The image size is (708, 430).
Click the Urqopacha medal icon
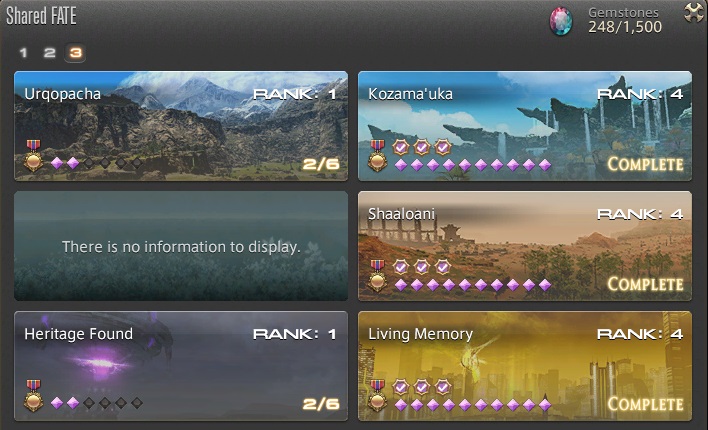pyautogui.click(x=33, y=155)
